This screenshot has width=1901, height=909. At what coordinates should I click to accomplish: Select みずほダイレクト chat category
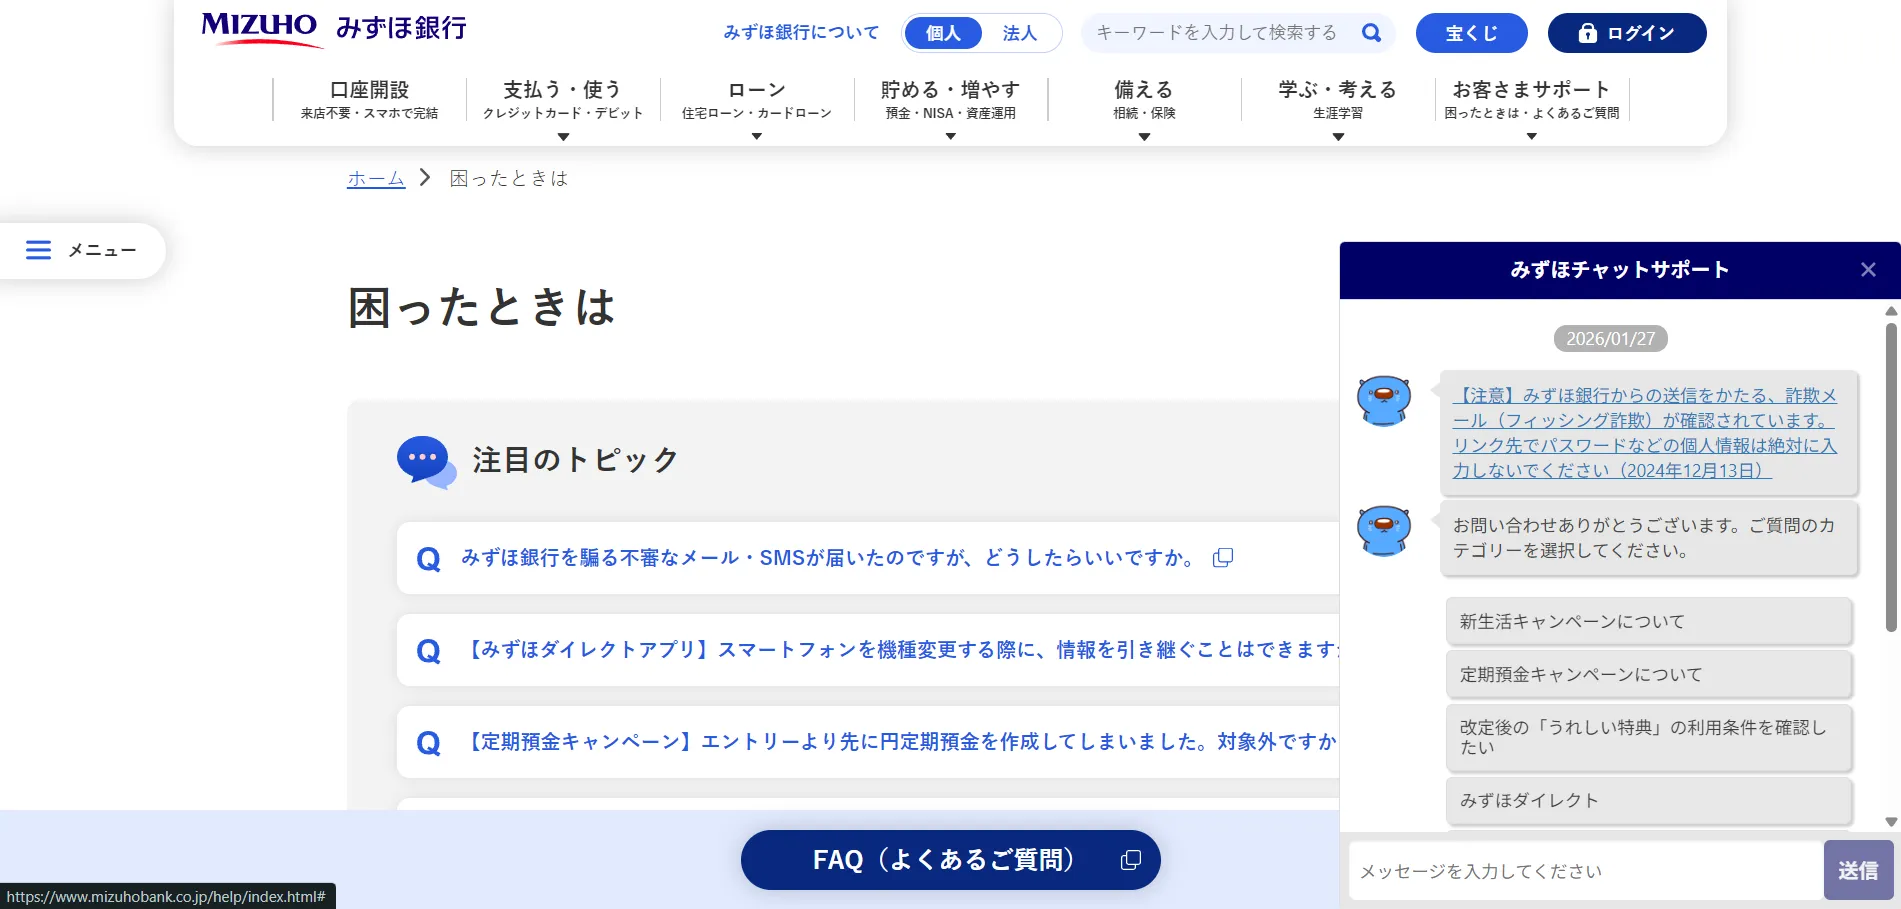point(1648,801)
